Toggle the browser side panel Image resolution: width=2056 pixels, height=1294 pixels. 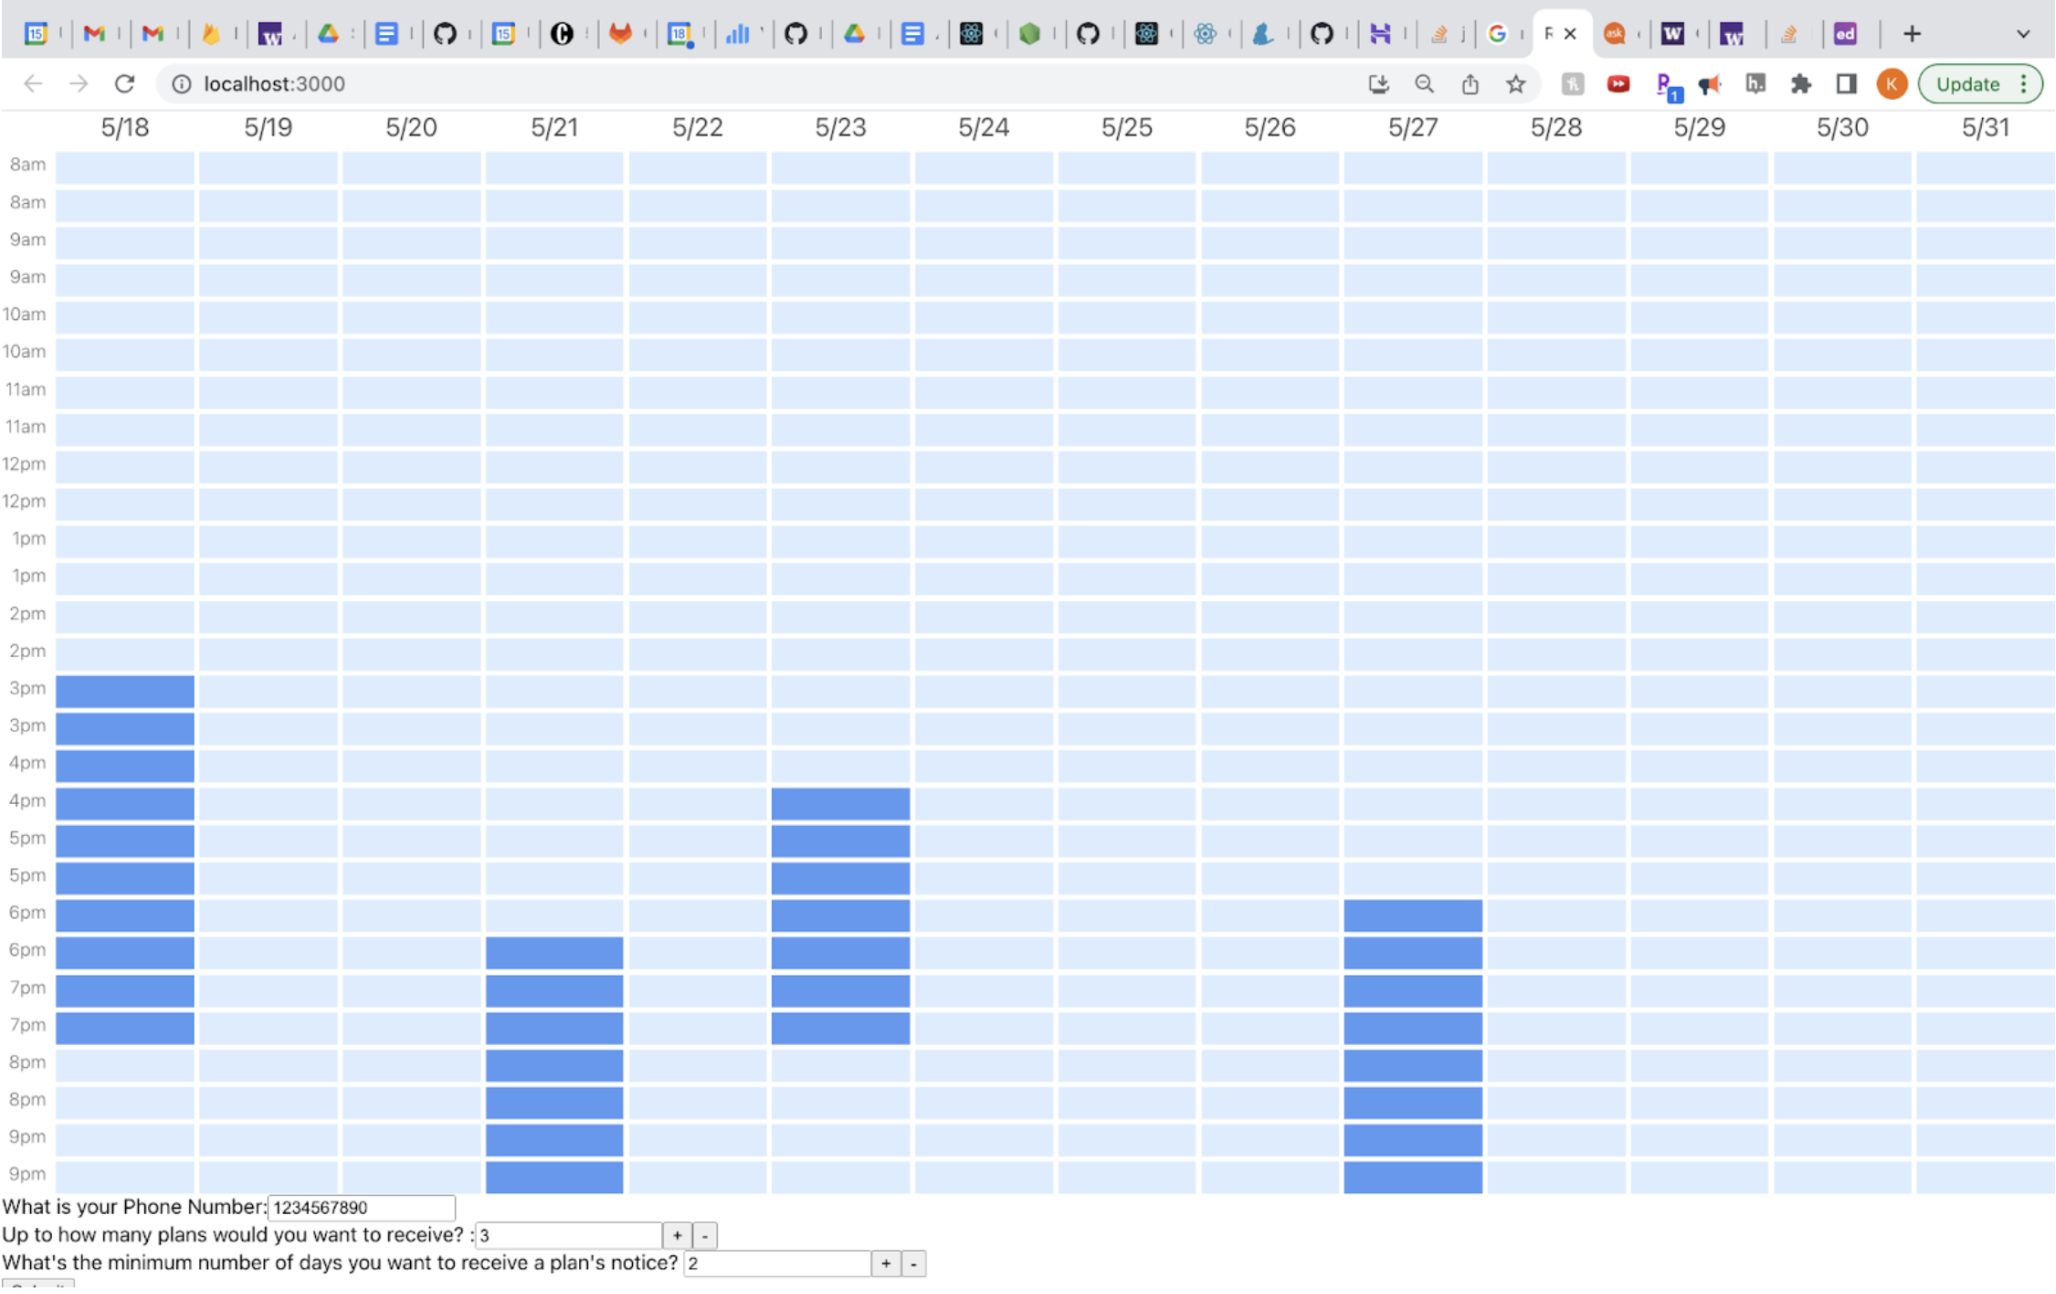click(1846, 84)
